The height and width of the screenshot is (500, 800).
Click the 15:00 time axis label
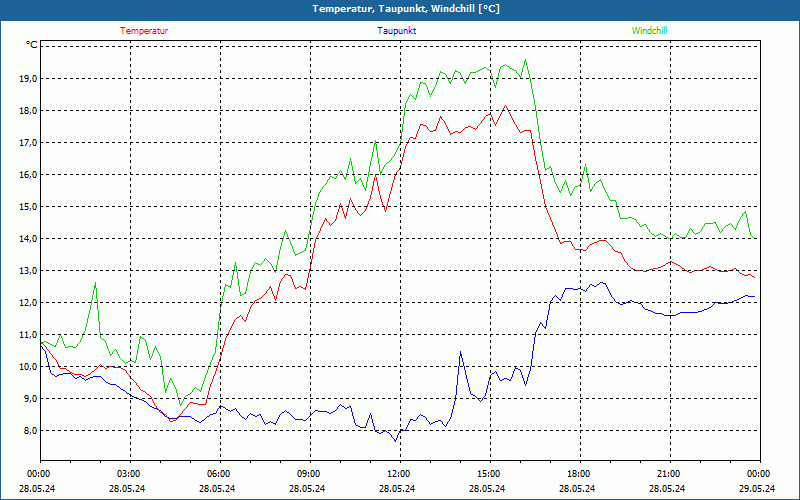coord(488,474)
